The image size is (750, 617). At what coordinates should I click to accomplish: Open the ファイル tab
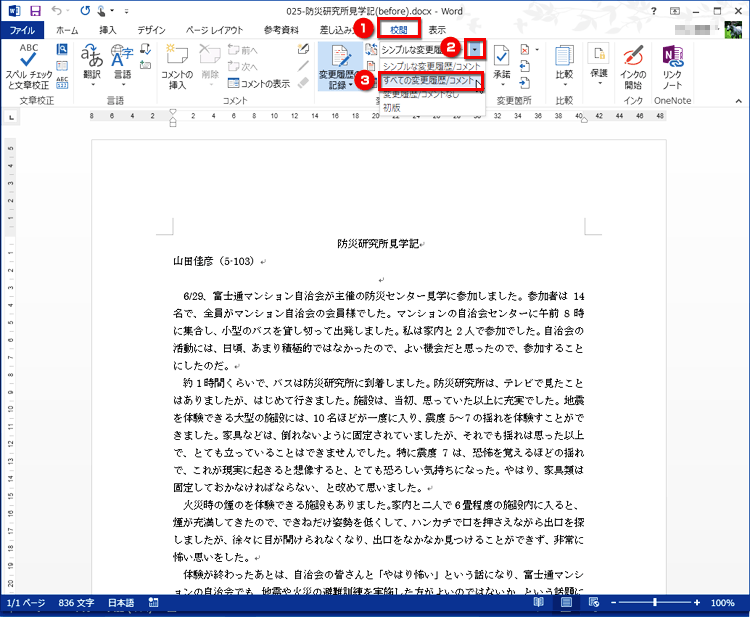[22, 30]
